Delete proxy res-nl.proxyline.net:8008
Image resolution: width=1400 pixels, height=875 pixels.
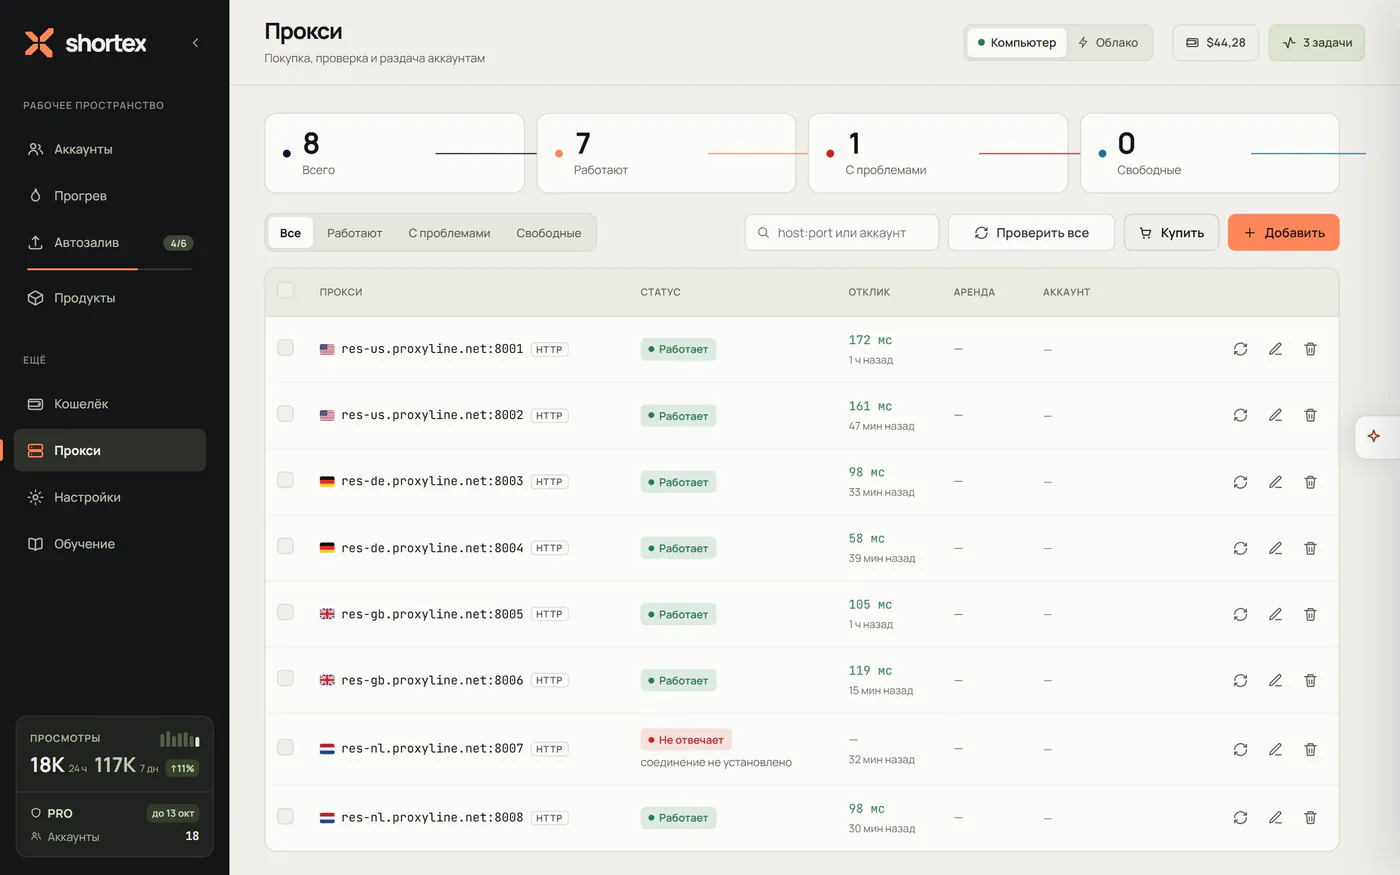coord(1310,817)
